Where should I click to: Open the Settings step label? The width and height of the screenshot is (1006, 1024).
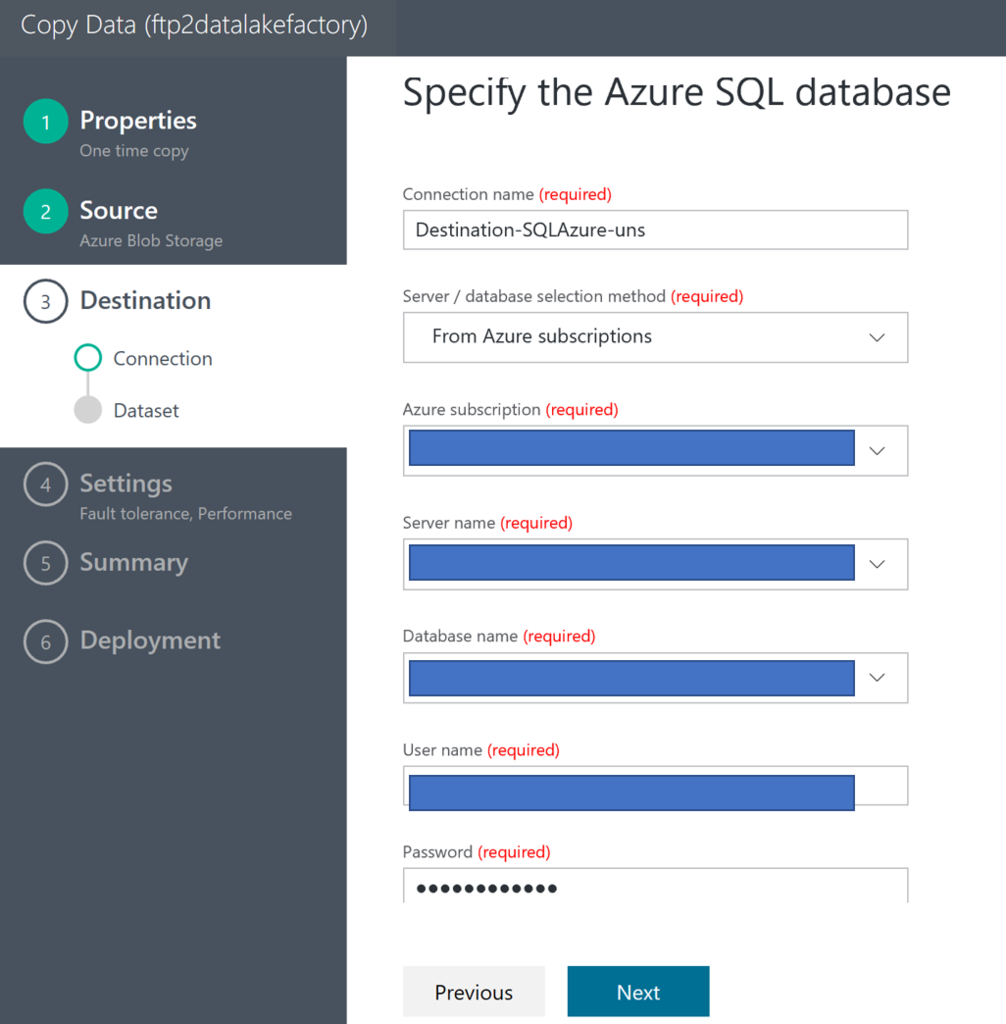click(126, 484)
